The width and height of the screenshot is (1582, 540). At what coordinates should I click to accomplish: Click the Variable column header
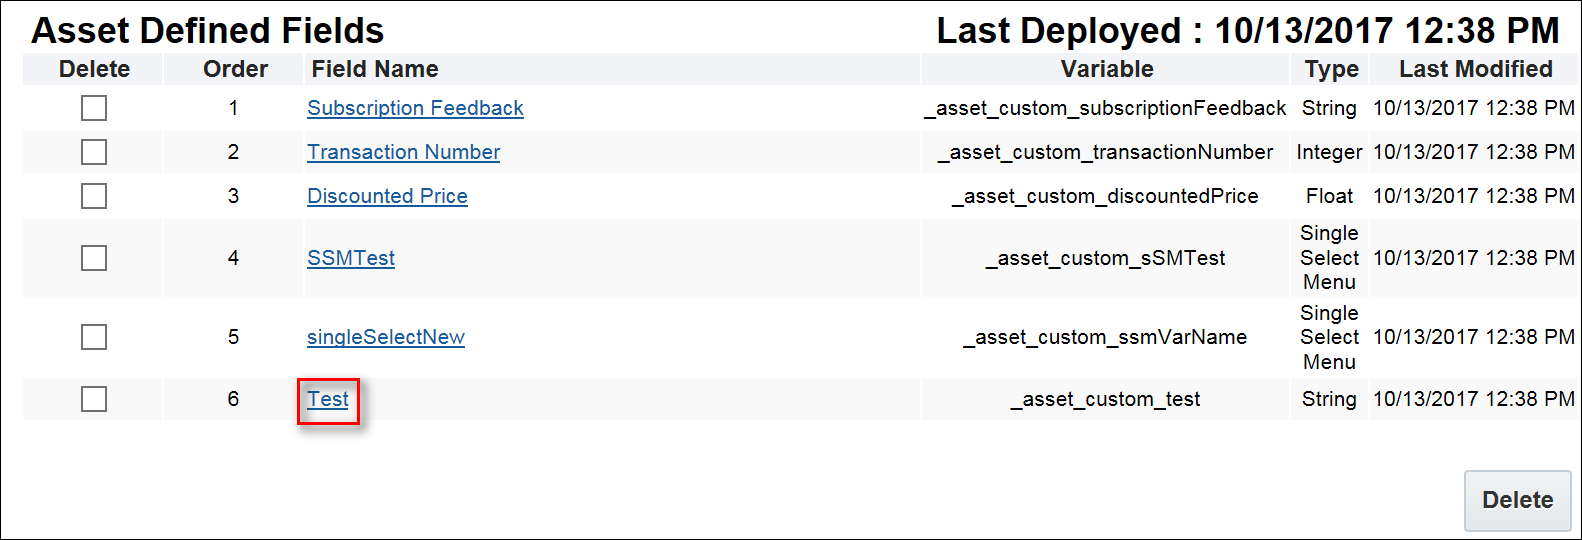1107,69
